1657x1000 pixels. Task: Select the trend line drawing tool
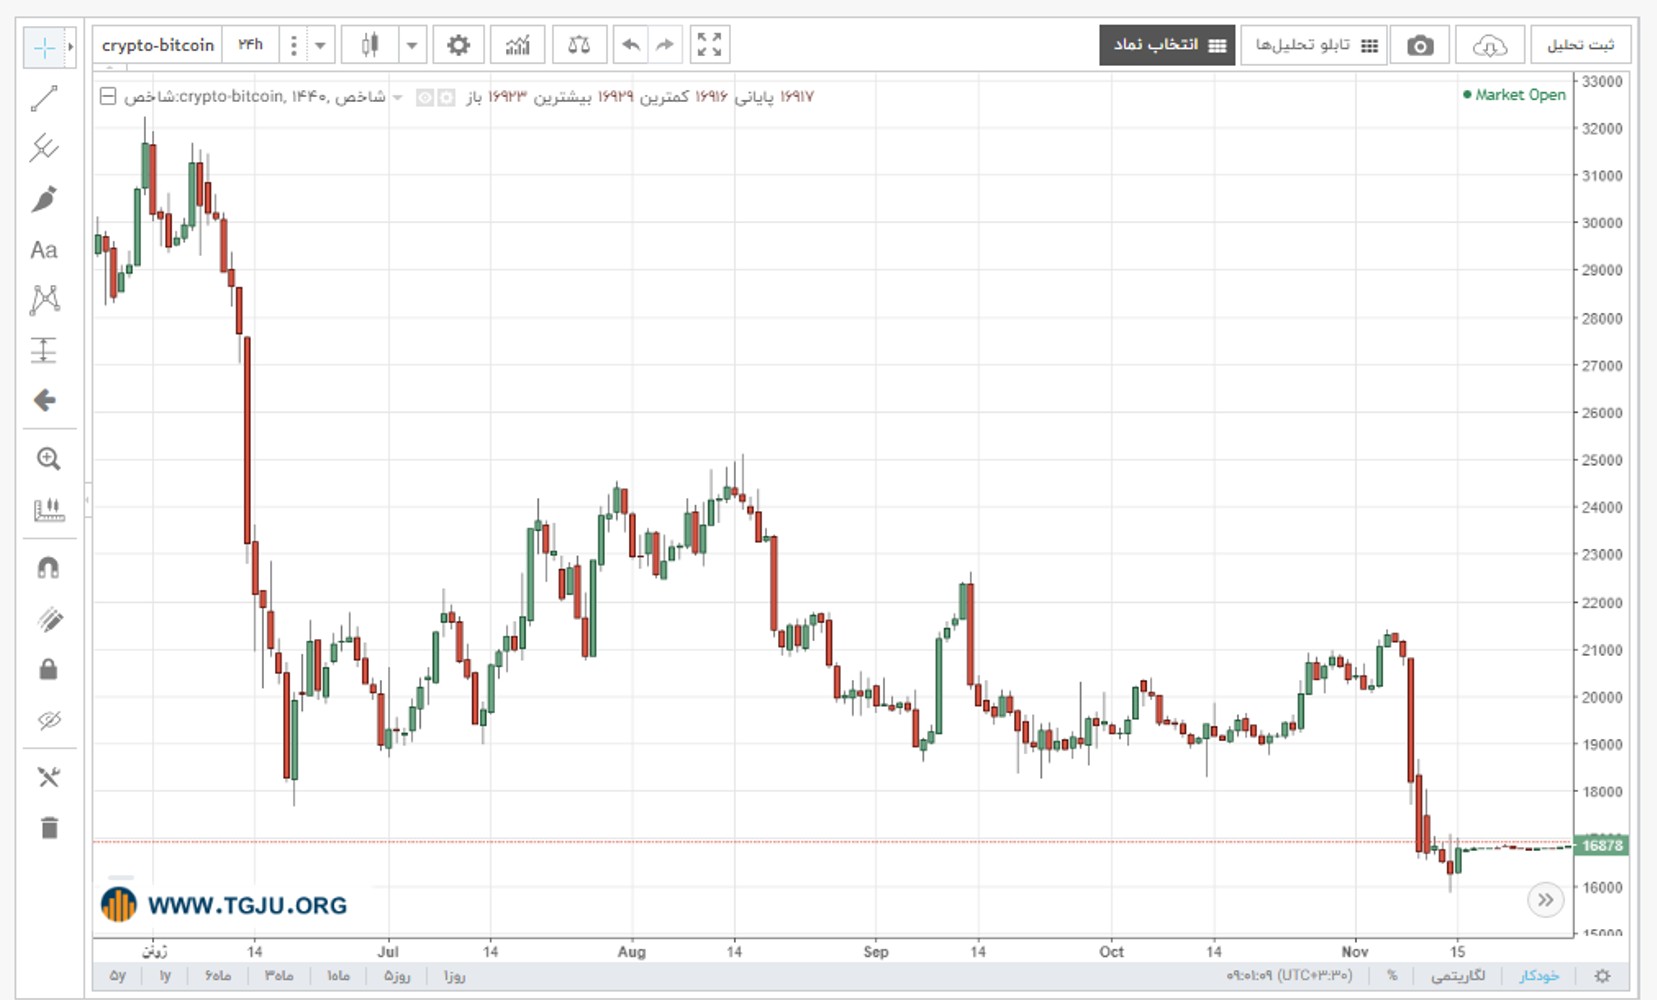(44, 98)
